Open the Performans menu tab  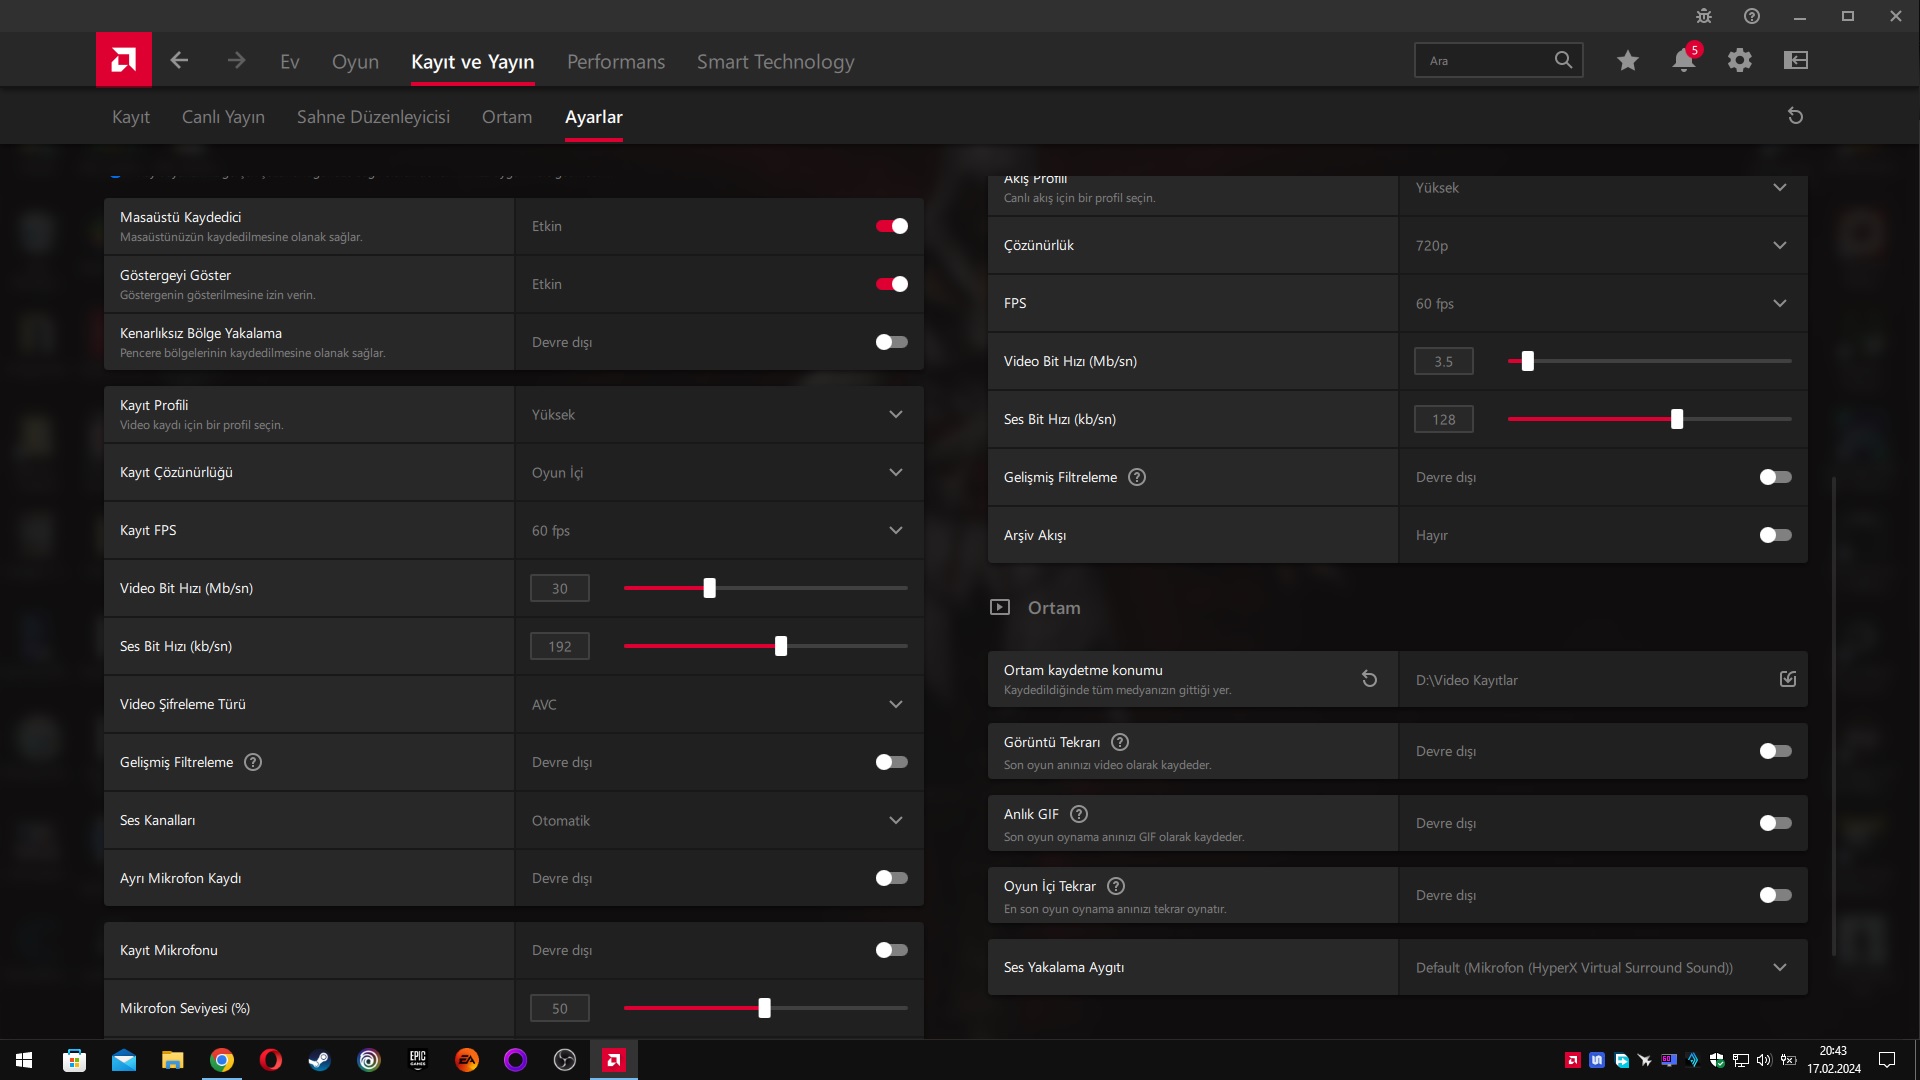[615, 62]
